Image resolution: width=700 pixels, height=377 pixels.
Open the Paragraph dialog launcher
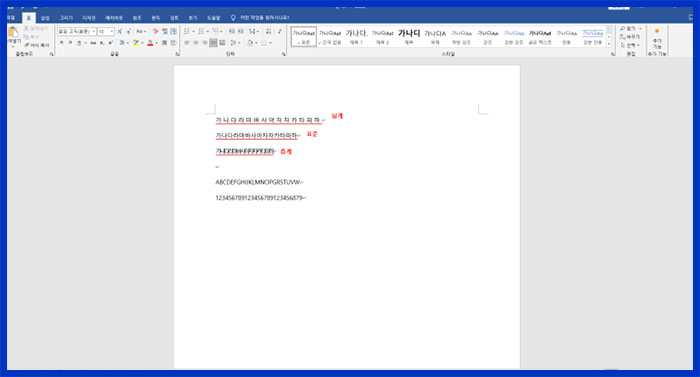pos(283,54)
